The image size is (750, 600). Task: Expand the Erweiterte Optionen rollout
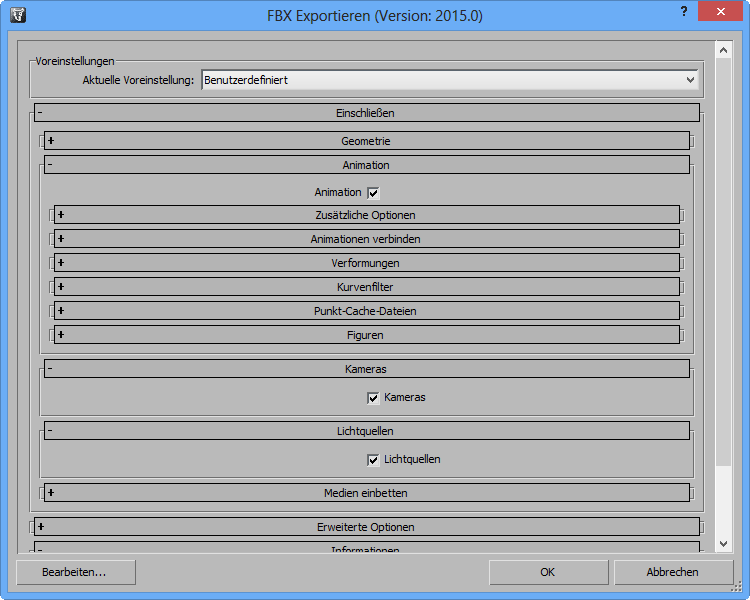(x=367, y=527)
